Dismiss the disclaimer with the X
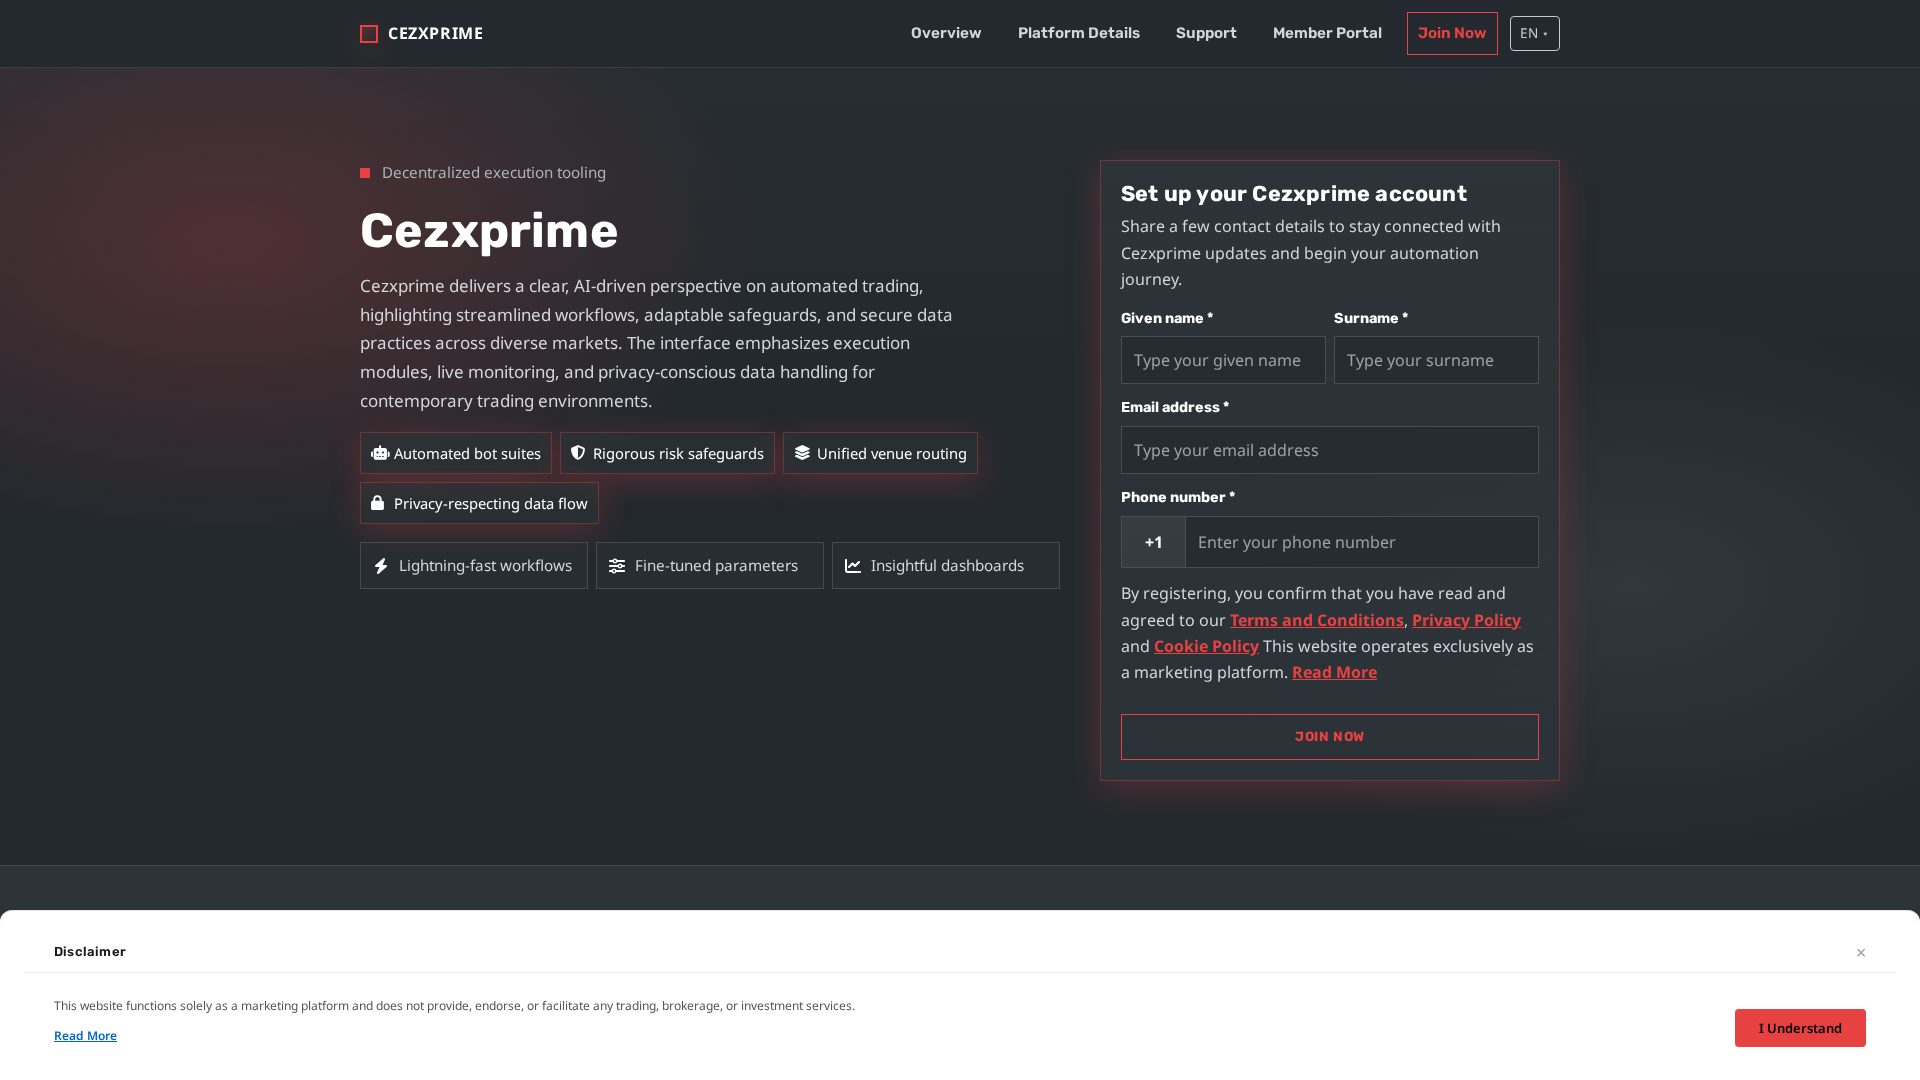1920x1080 pixels. 1861,952
